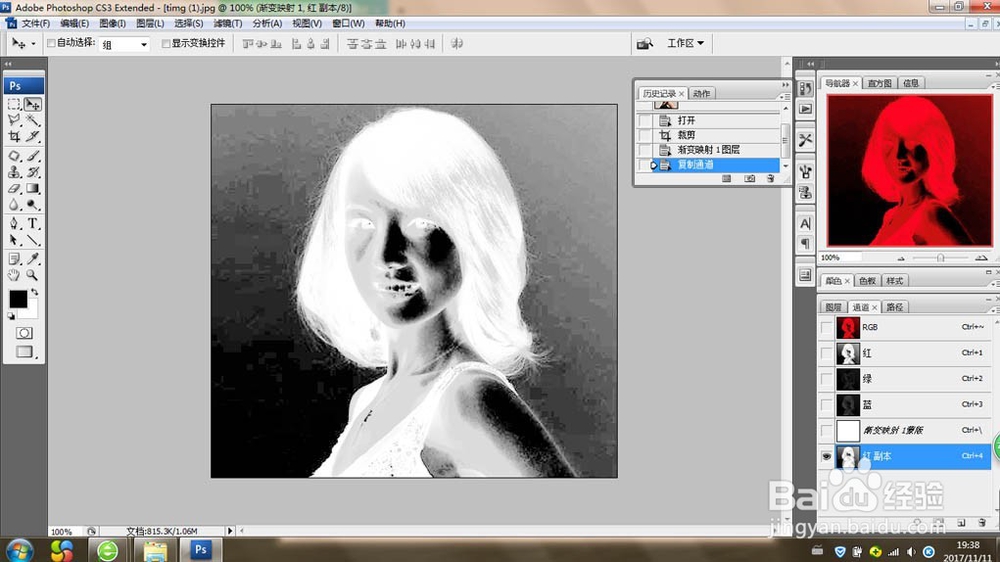Show the 红 channel visibility
The height and width of the screenshot is (562, 1000).
[827, 353]
